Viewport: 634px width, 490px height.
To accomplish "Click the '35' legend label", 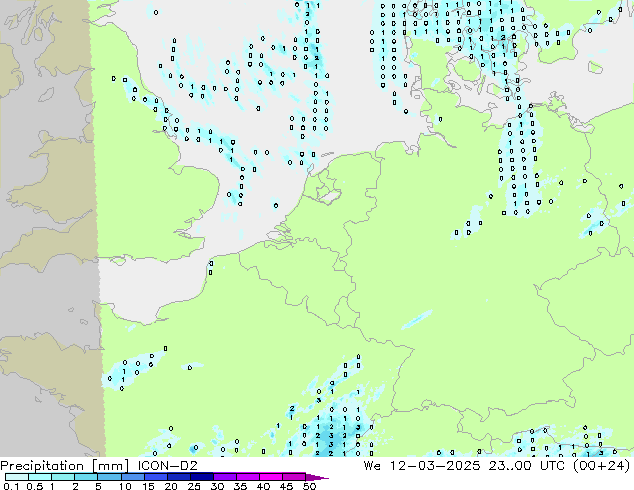I will [240, 486].
